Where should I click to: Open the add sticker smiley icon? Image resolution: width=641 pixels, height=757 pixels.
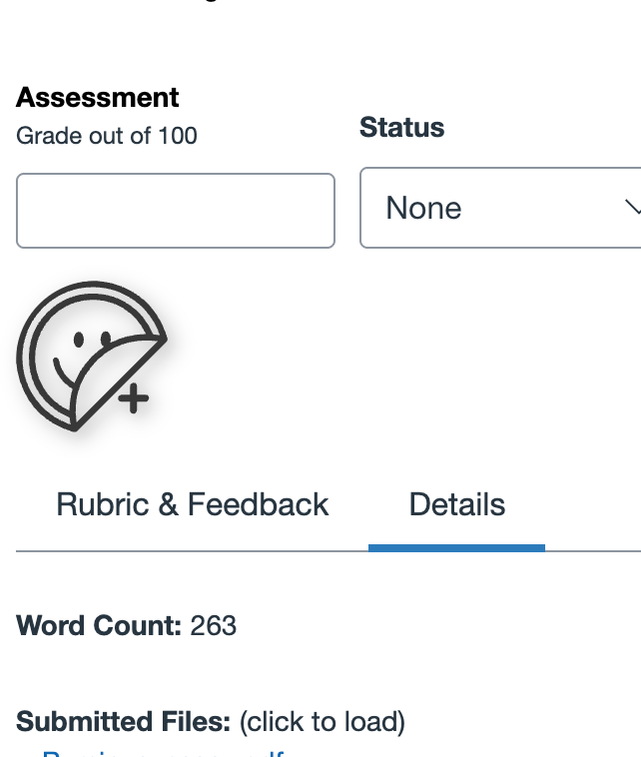[x=88, y=356]
